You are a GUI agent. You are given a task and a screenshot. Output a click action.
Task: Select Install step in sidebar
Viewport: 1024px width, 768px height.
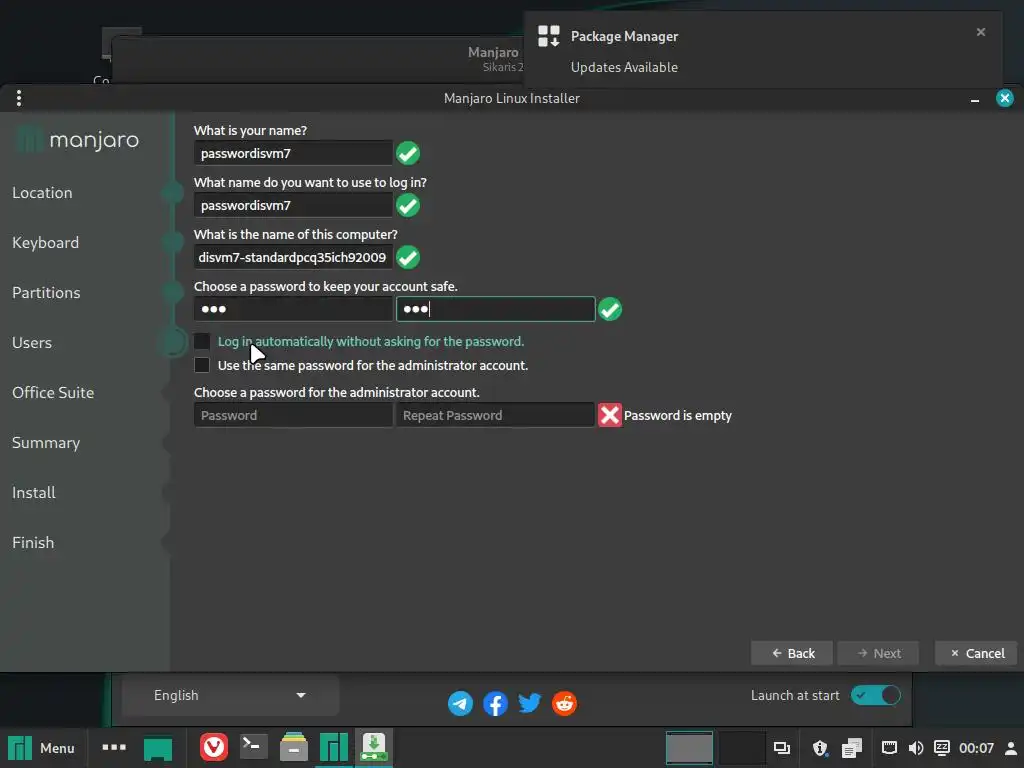click(34, 492)
